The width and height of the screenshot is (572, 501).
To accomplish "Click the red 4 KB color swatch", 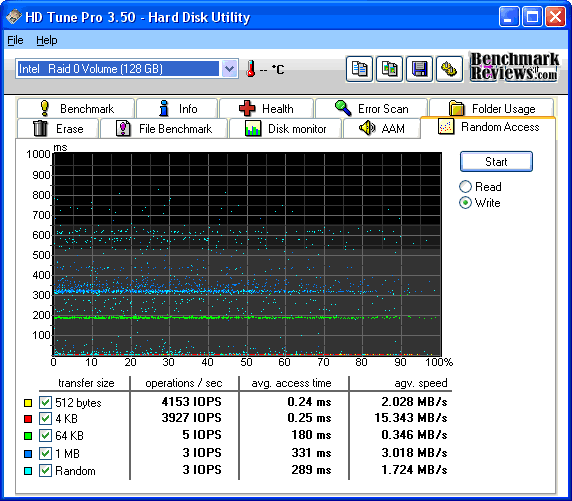I will 28,419.
